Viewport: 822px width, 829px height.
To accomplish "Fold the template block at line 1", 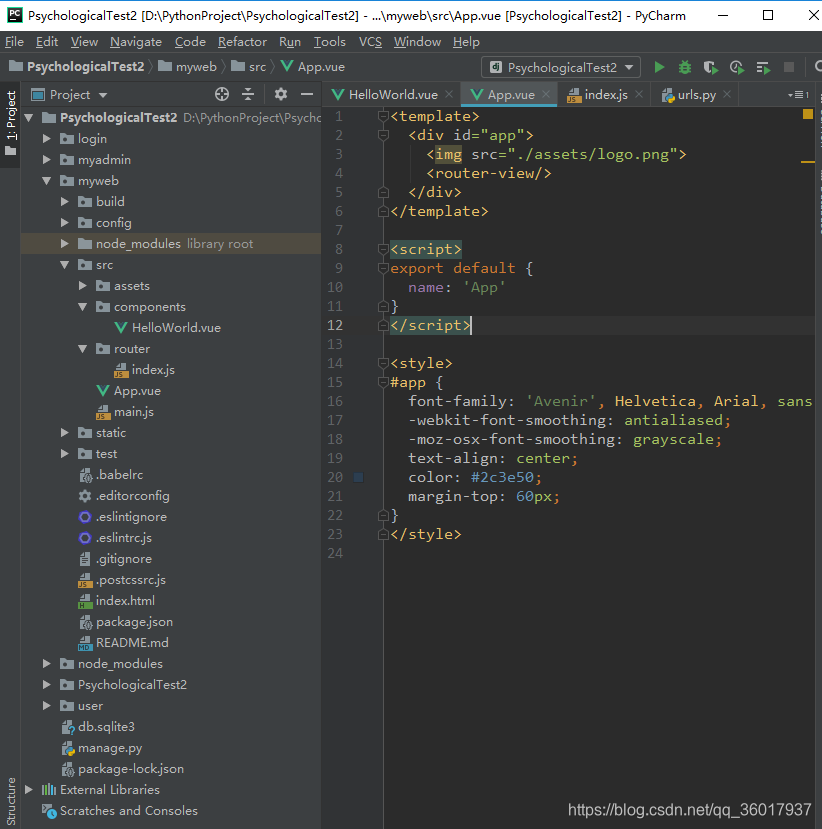I will click(383, 116).
